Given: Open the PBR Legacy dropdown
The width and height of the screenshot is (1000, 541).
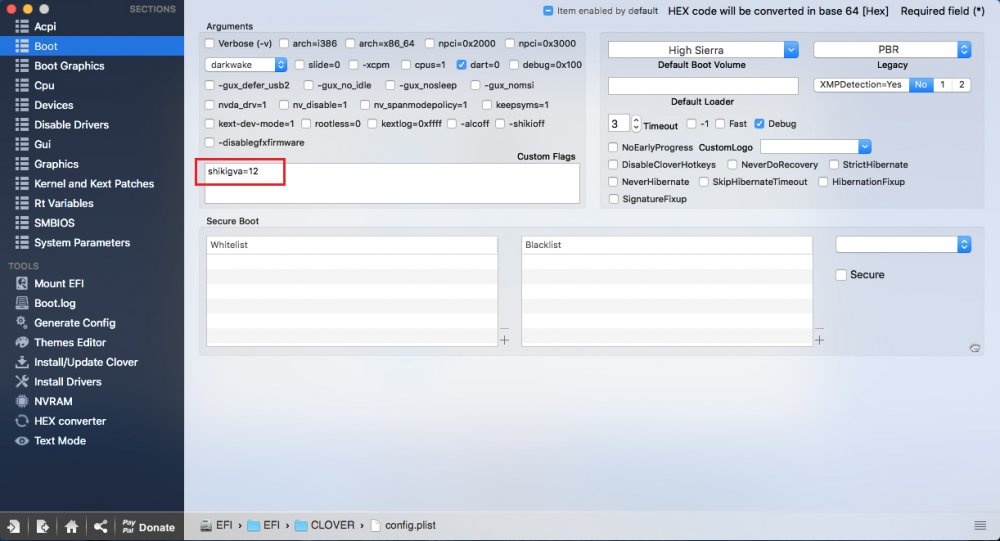Looking at the screenshot, I should (x=892, y=49).
